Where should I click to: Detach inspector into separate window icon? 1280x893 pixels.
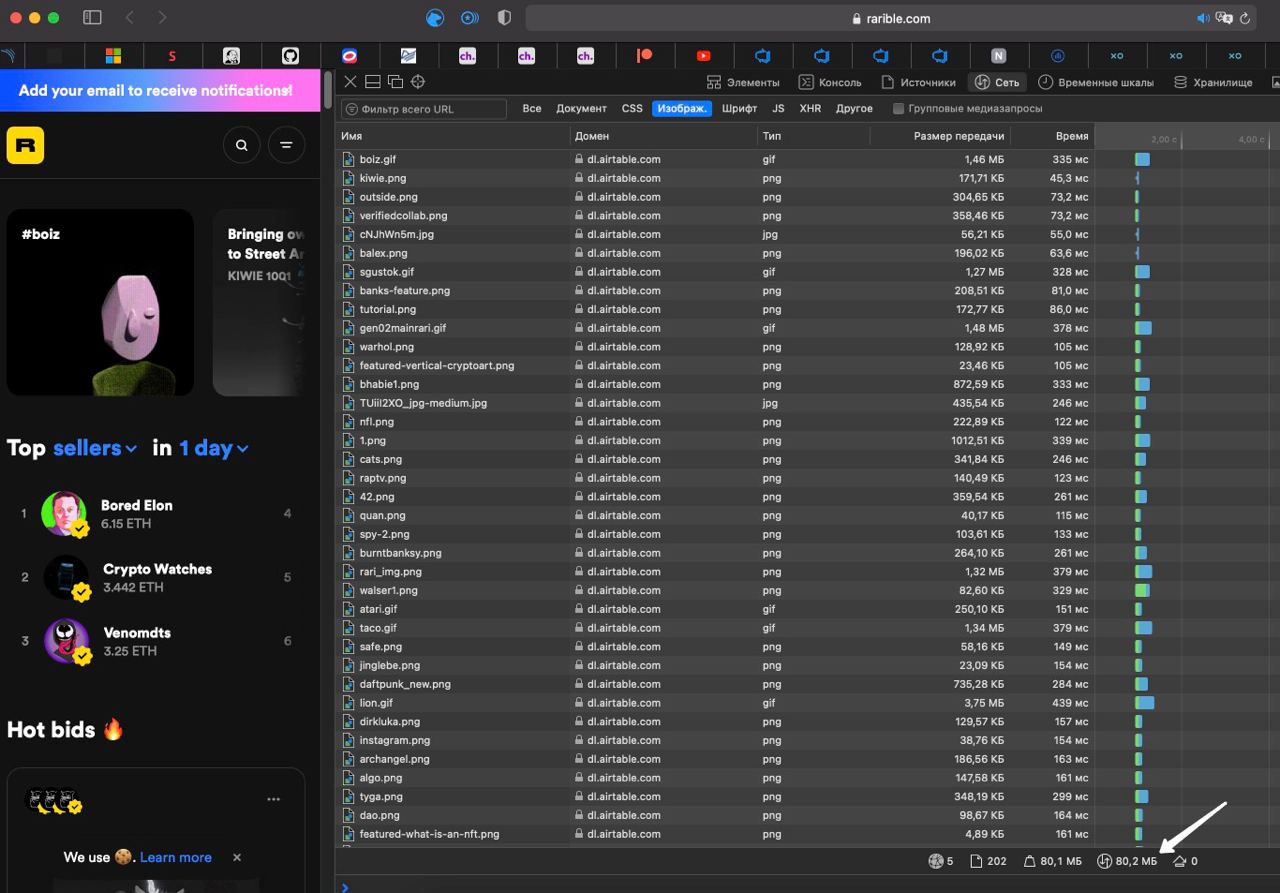[395, 82]
